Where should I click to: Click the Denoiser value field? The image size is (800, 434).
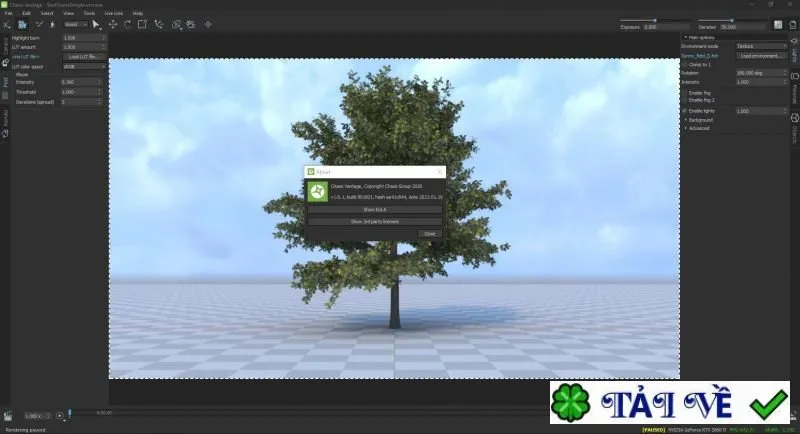click(743, 27)
